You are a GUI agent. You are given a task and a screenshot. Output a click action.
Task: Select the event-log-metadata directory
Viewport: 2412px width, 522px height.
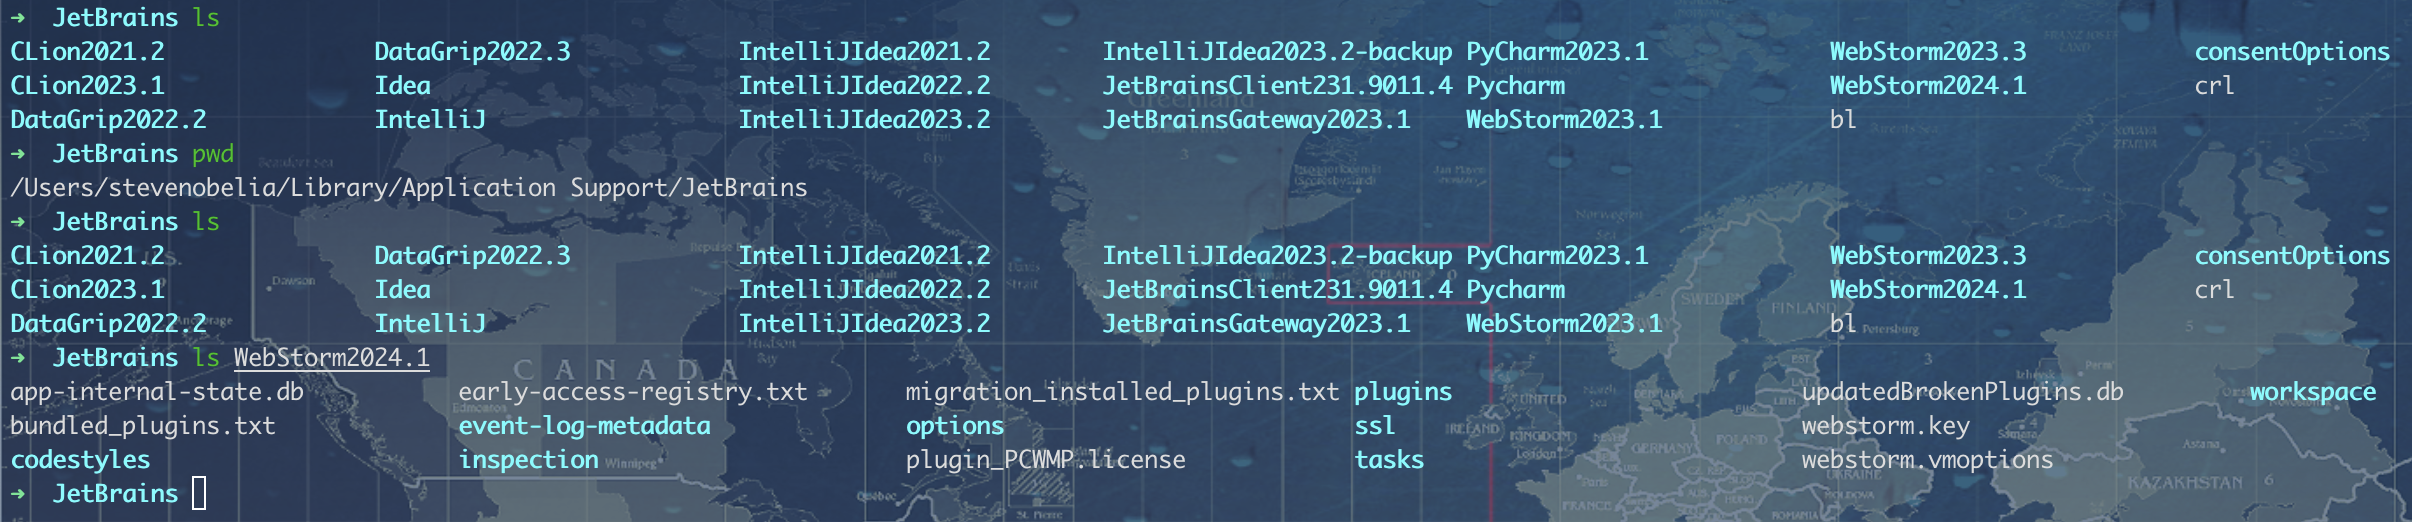point(584,426)
